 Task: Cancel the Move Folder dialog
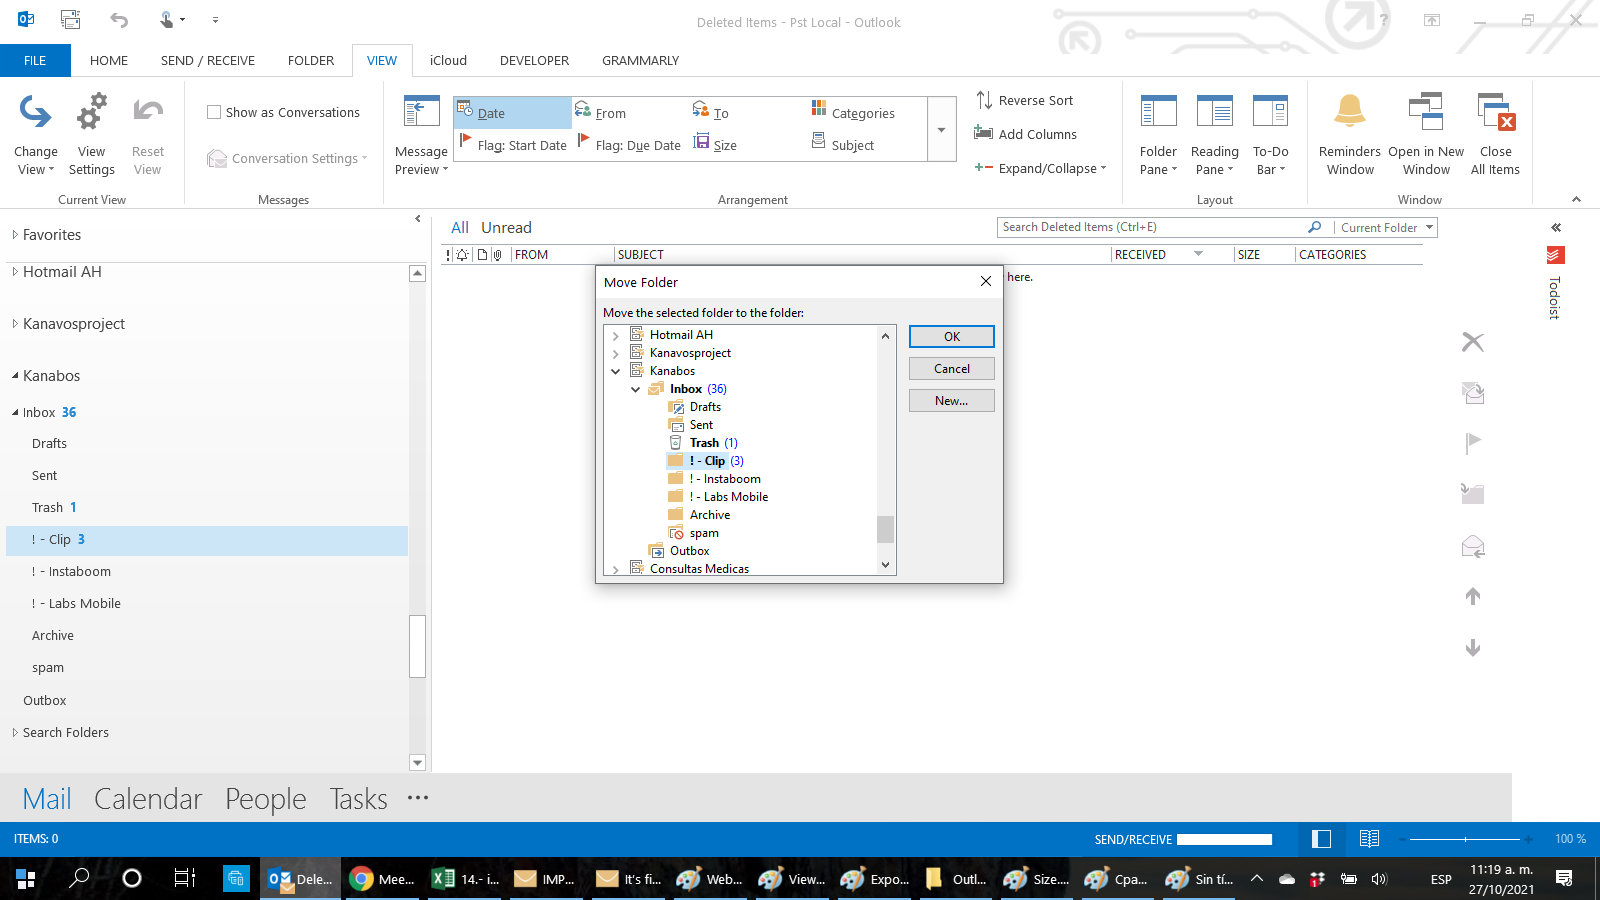952,369
